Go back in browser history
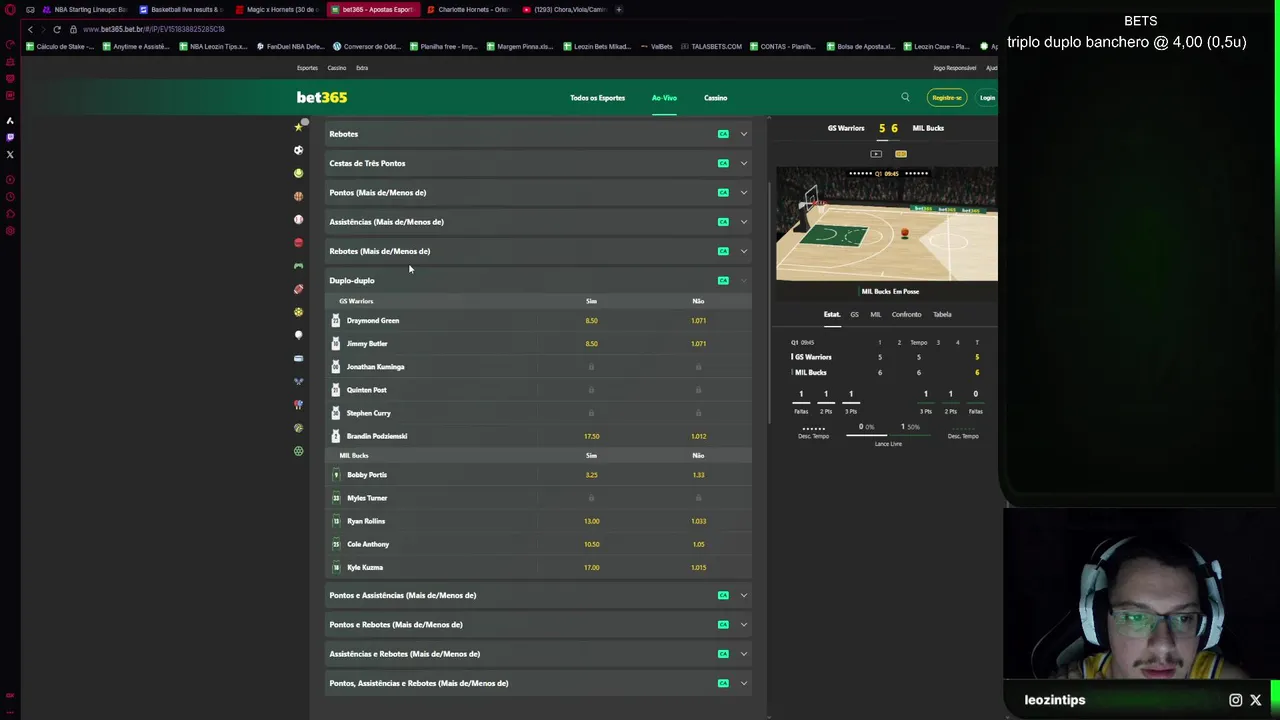1280x720 pixels. tap(30, 29)
